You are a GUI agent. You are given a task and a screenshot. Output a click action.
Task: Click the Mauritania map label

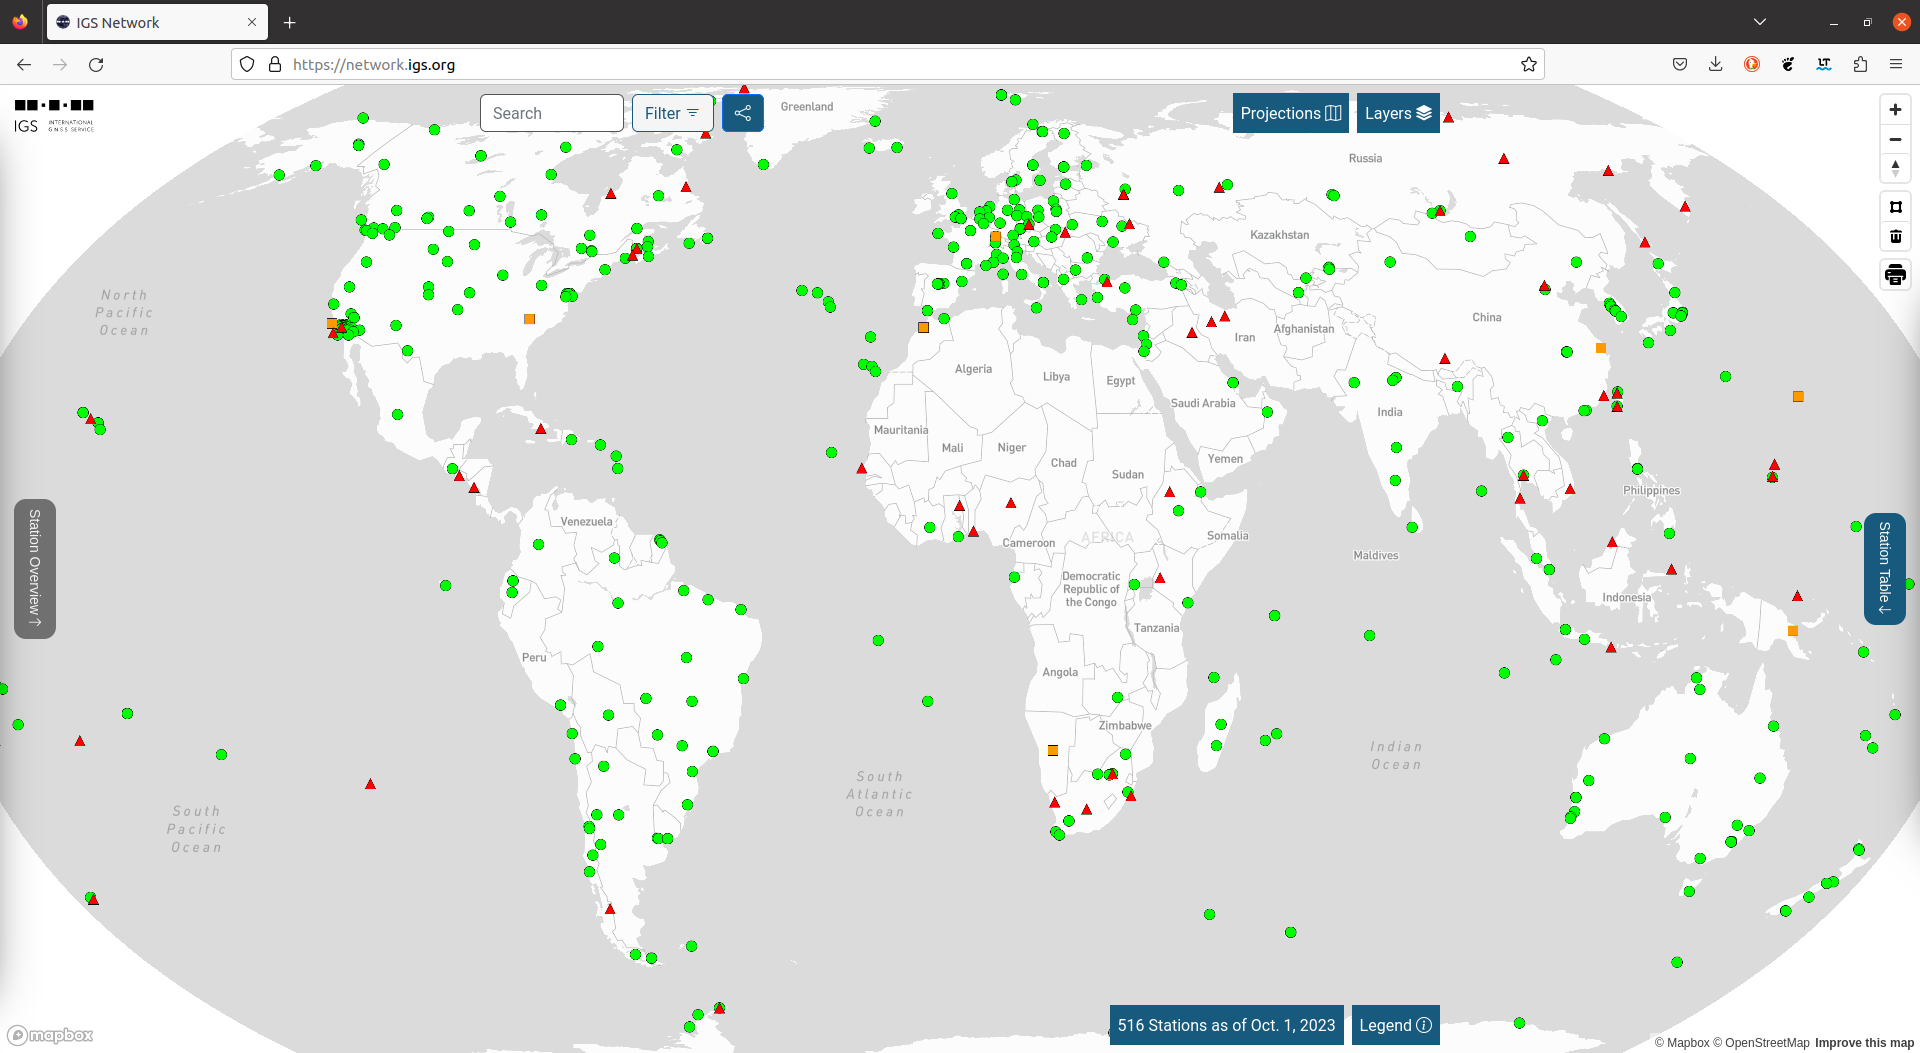tap(901, 430)
